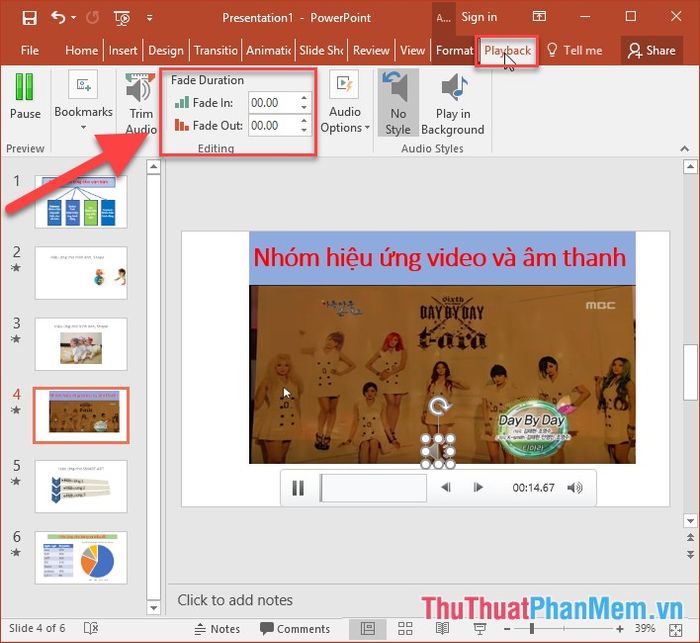Open the Review tab

371,50
